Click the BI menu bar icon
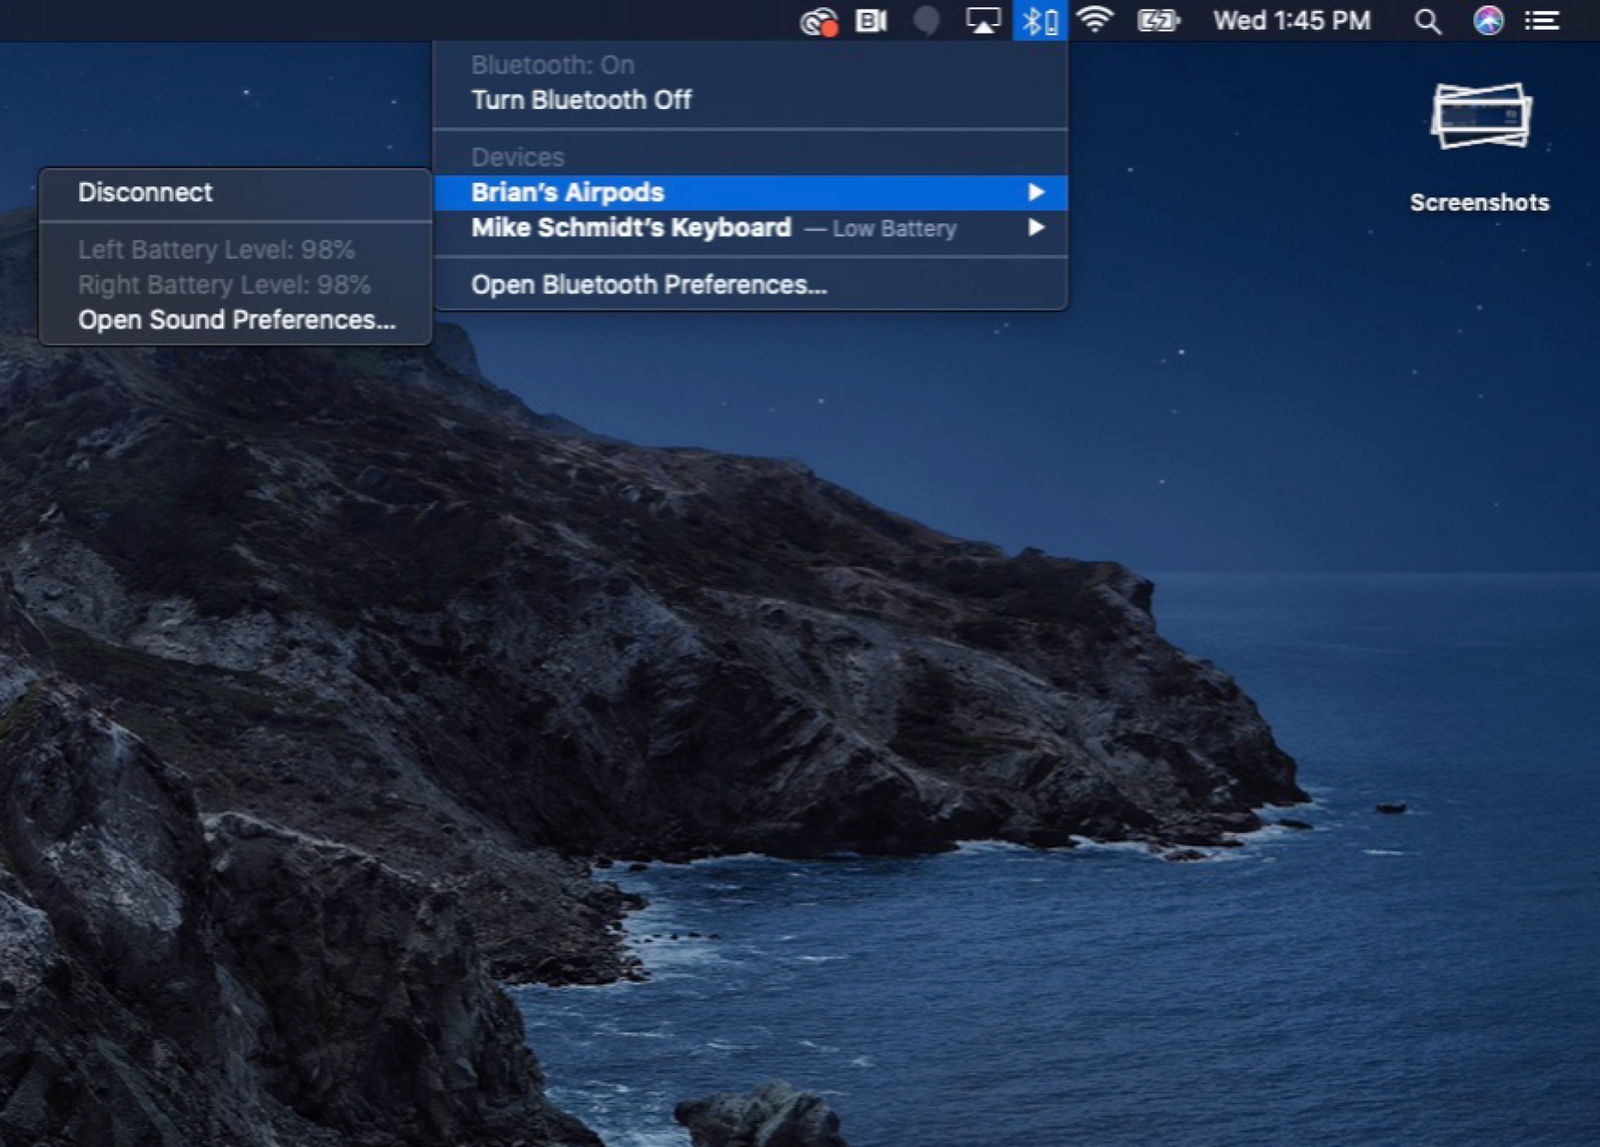The width and height of the screenshot is (1600, 1147). (871, 20)
